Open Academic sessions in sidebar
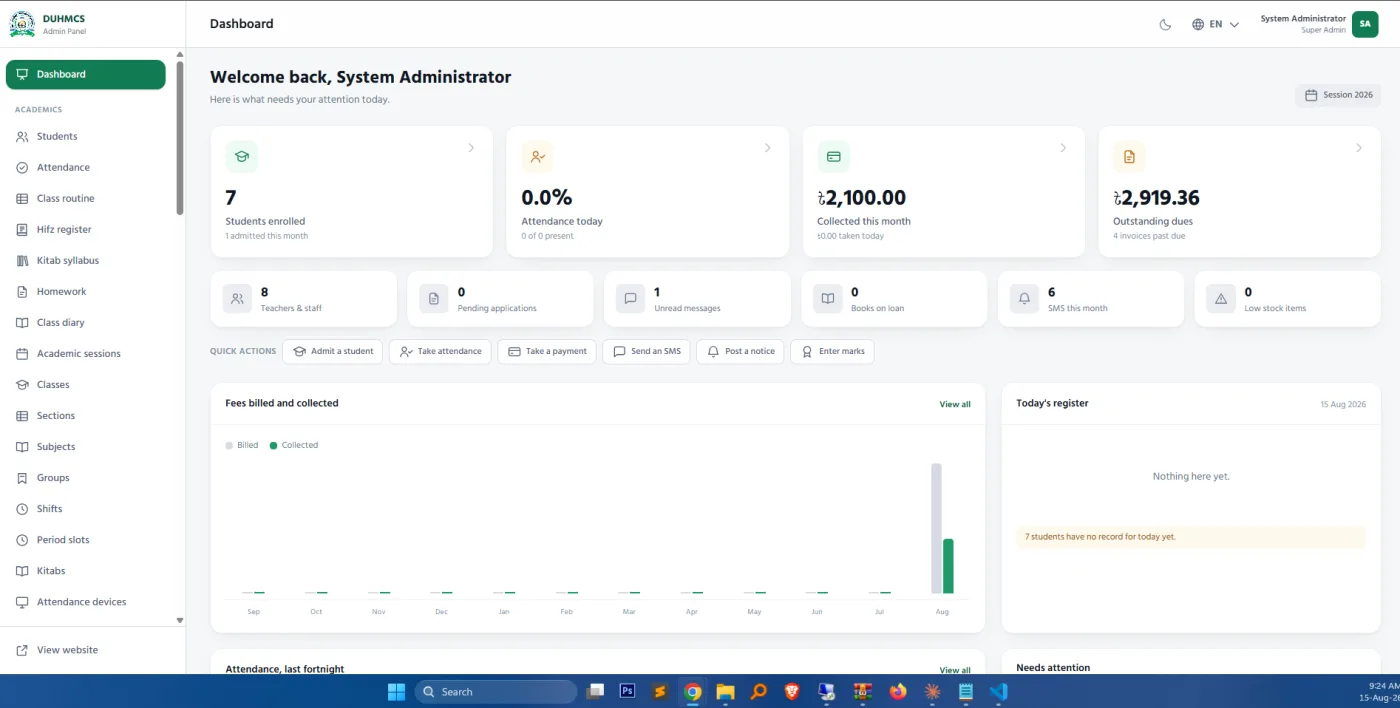Viewport: 1400px width, 708px height. pos(85,353)
